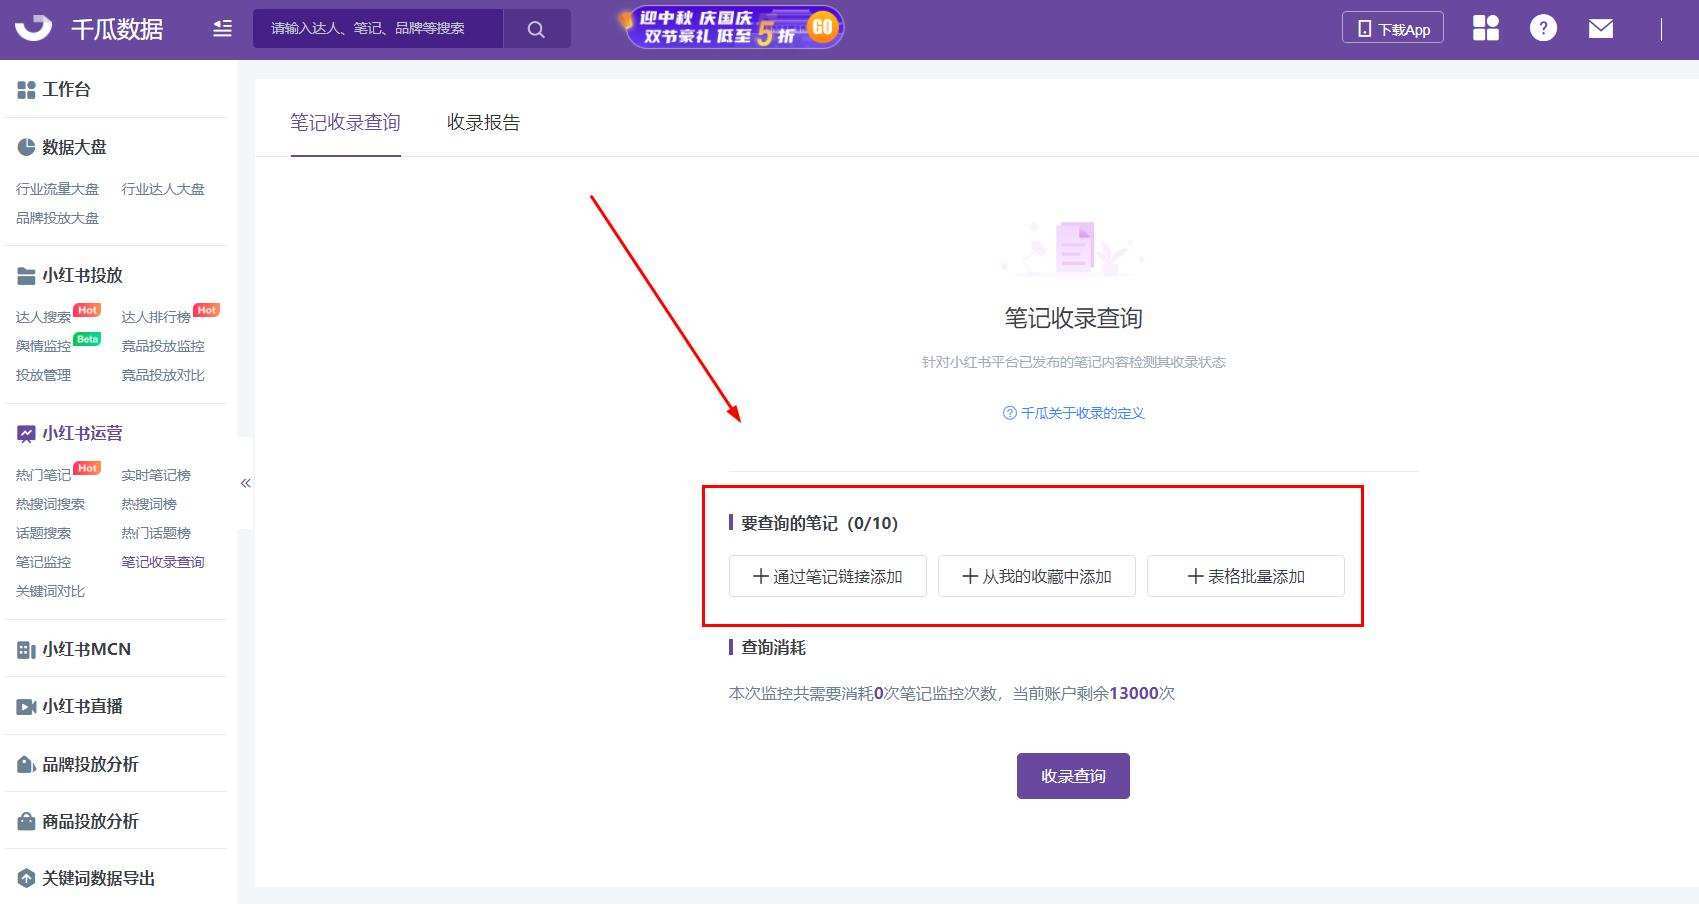Select the 小红书投放 folder icon
This screenshot has height=904, width=1699.
(25, 275)
